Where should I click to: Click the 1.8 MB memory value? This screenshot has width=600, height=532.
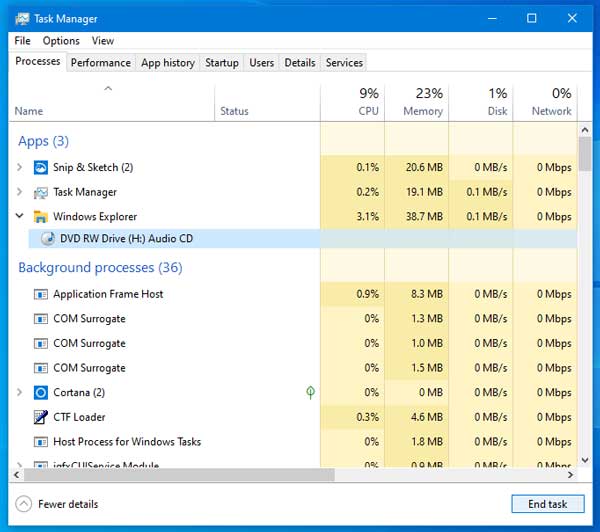[x=427, y=442]
